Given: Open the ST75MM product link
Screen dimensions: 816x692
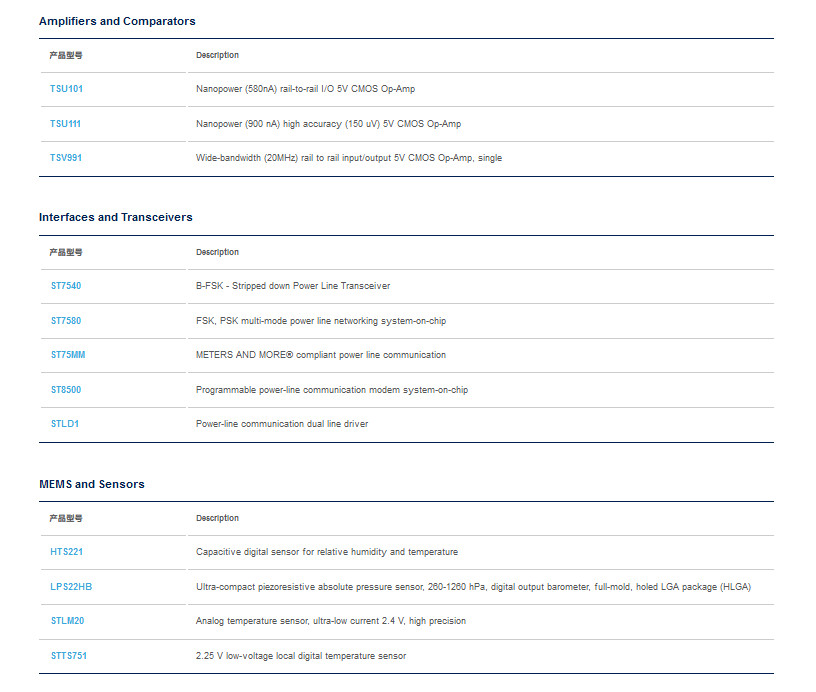Looking at the screenshot, I should coord(68,355).
